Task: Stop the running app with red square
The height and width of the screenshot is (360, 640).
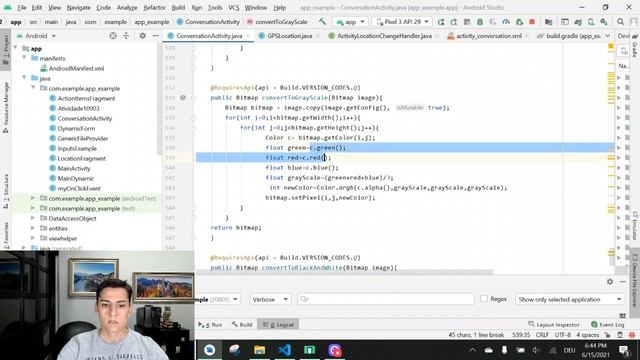Action: [x=532, y=22]
